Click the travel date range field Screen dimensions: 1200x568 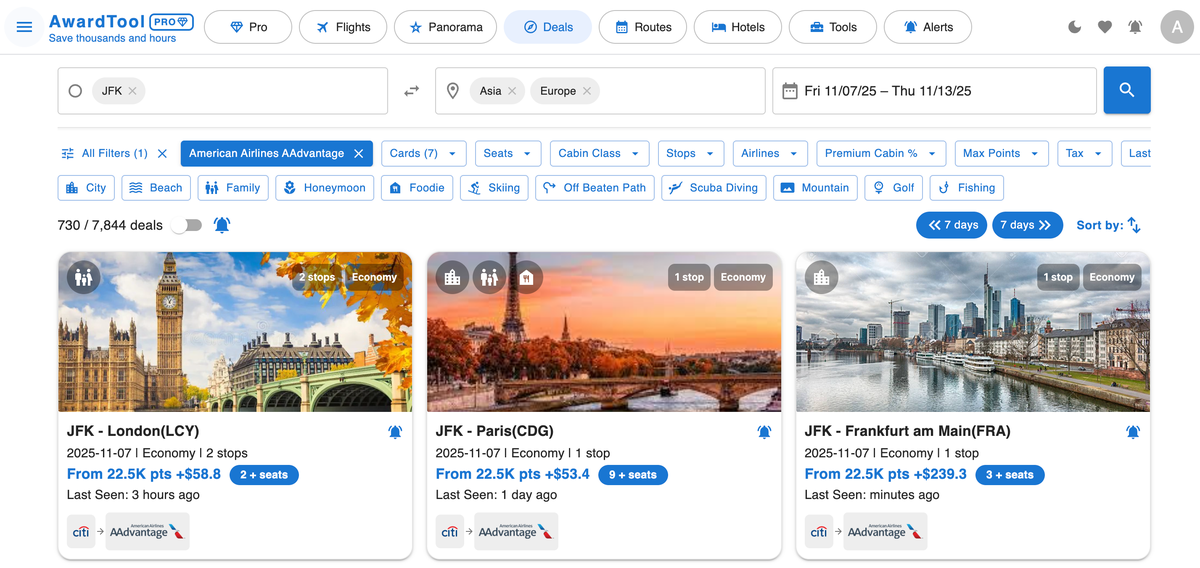pyautogui.click(x=934, y=91)
